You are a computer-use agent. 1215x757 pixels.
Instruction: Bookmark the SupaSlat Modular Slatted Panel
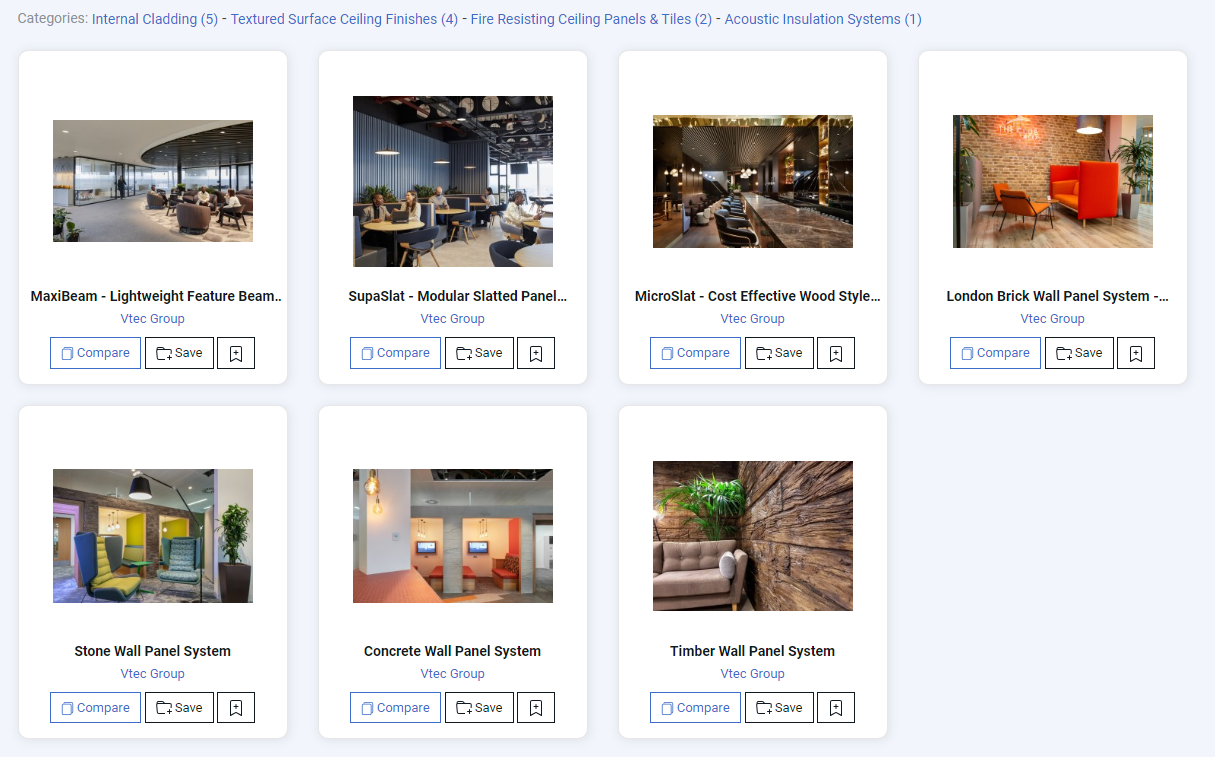(x=536, y=353)
